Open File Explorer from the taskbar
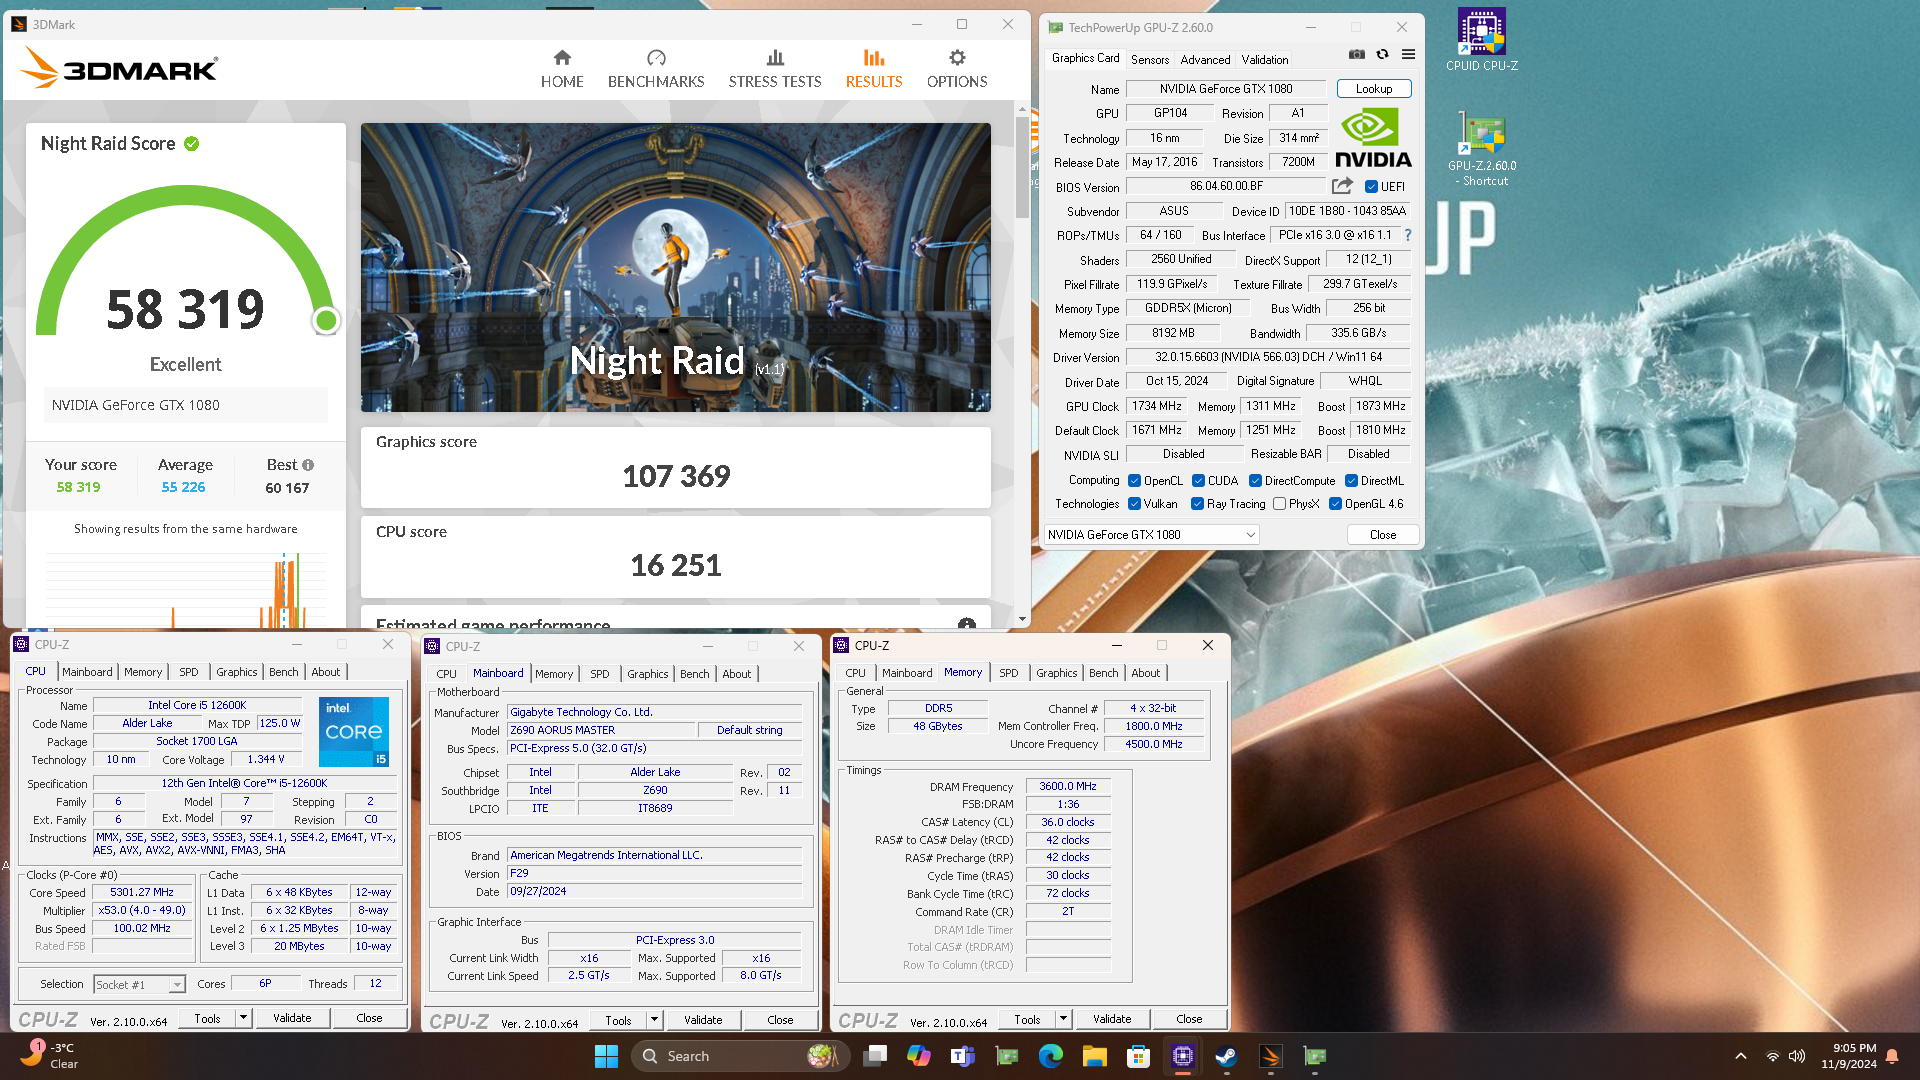 pyautogui.click(x=1095, y=1056)
